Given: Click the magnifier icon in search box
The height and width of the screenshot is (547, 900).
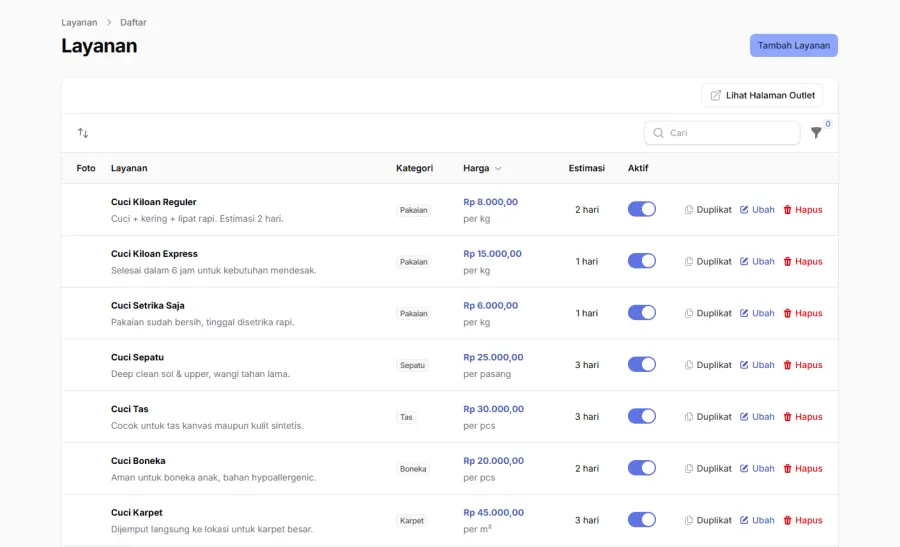Looking at the screenshot, I should (x=658, y=133).
